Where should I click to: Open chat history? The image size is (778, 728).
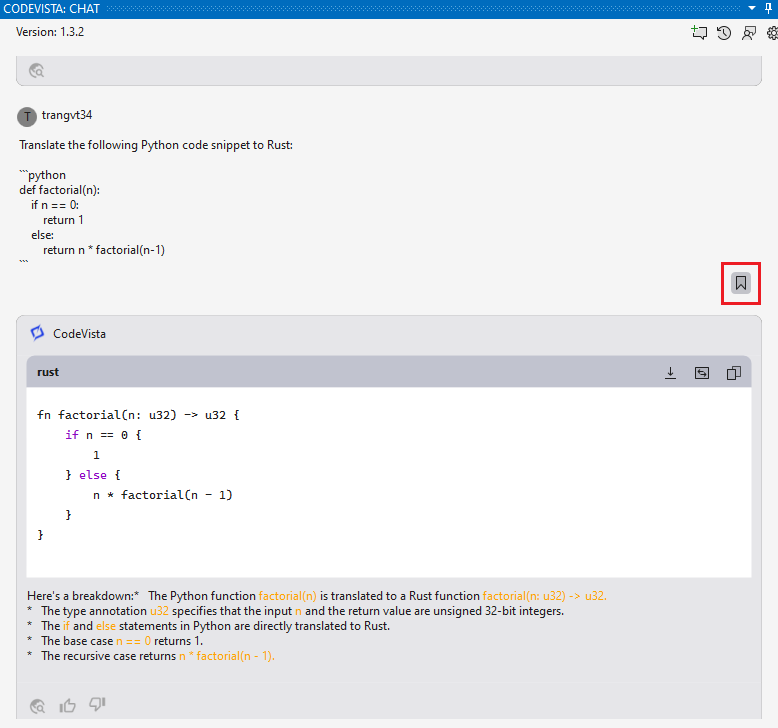pos(724,33)
